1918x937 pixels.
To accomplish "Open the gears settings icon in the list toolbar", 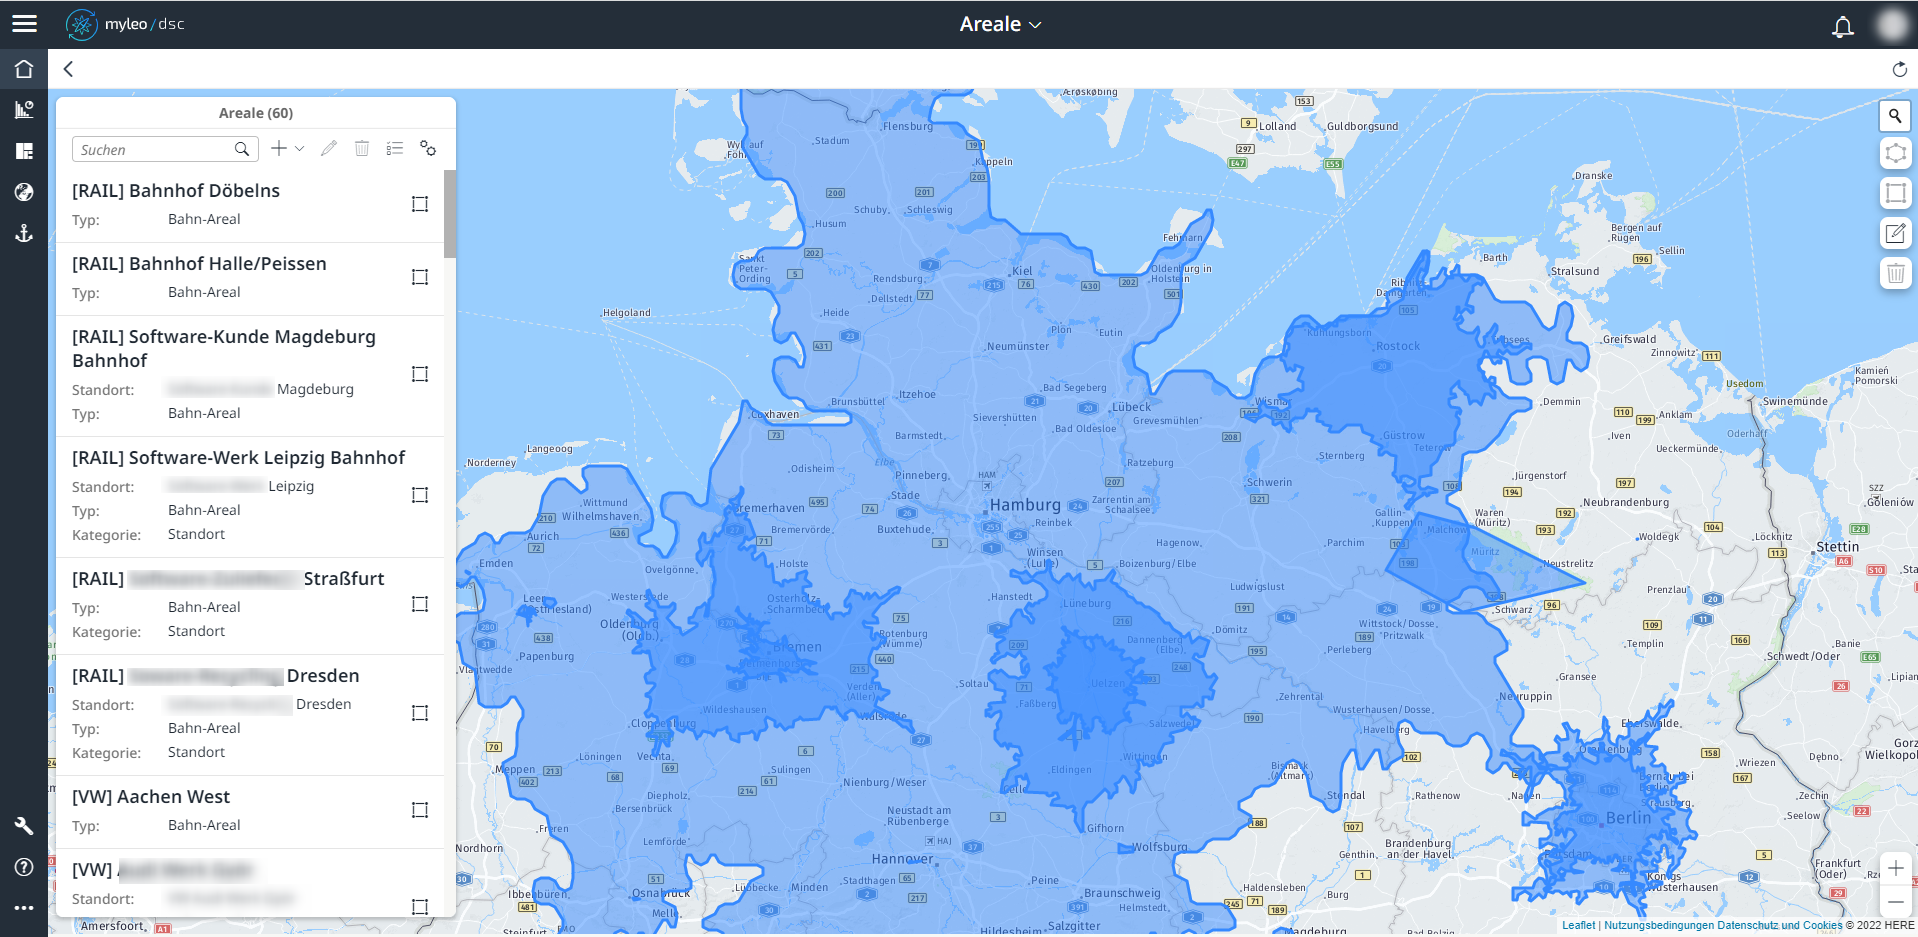I will (x=428, y=148).
